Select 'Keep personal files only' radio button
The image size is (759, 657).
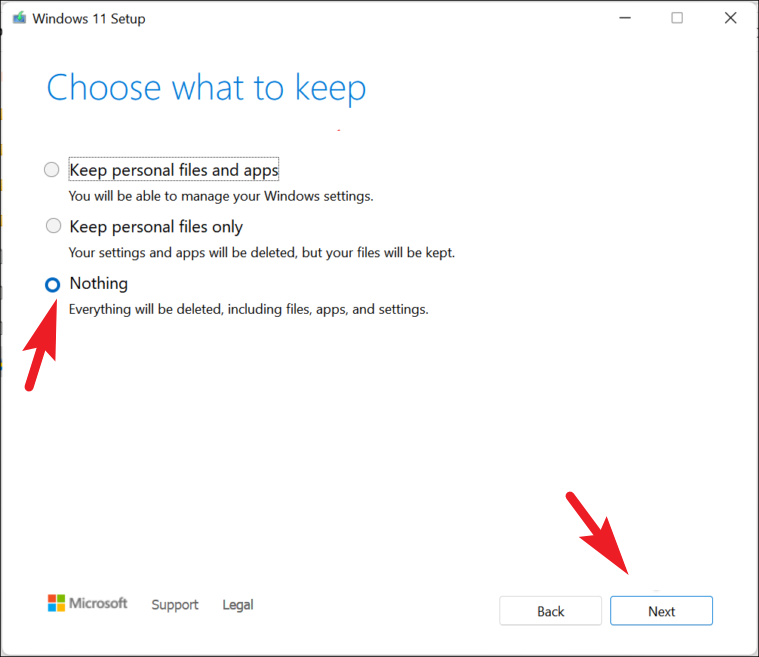click(53, 226)
